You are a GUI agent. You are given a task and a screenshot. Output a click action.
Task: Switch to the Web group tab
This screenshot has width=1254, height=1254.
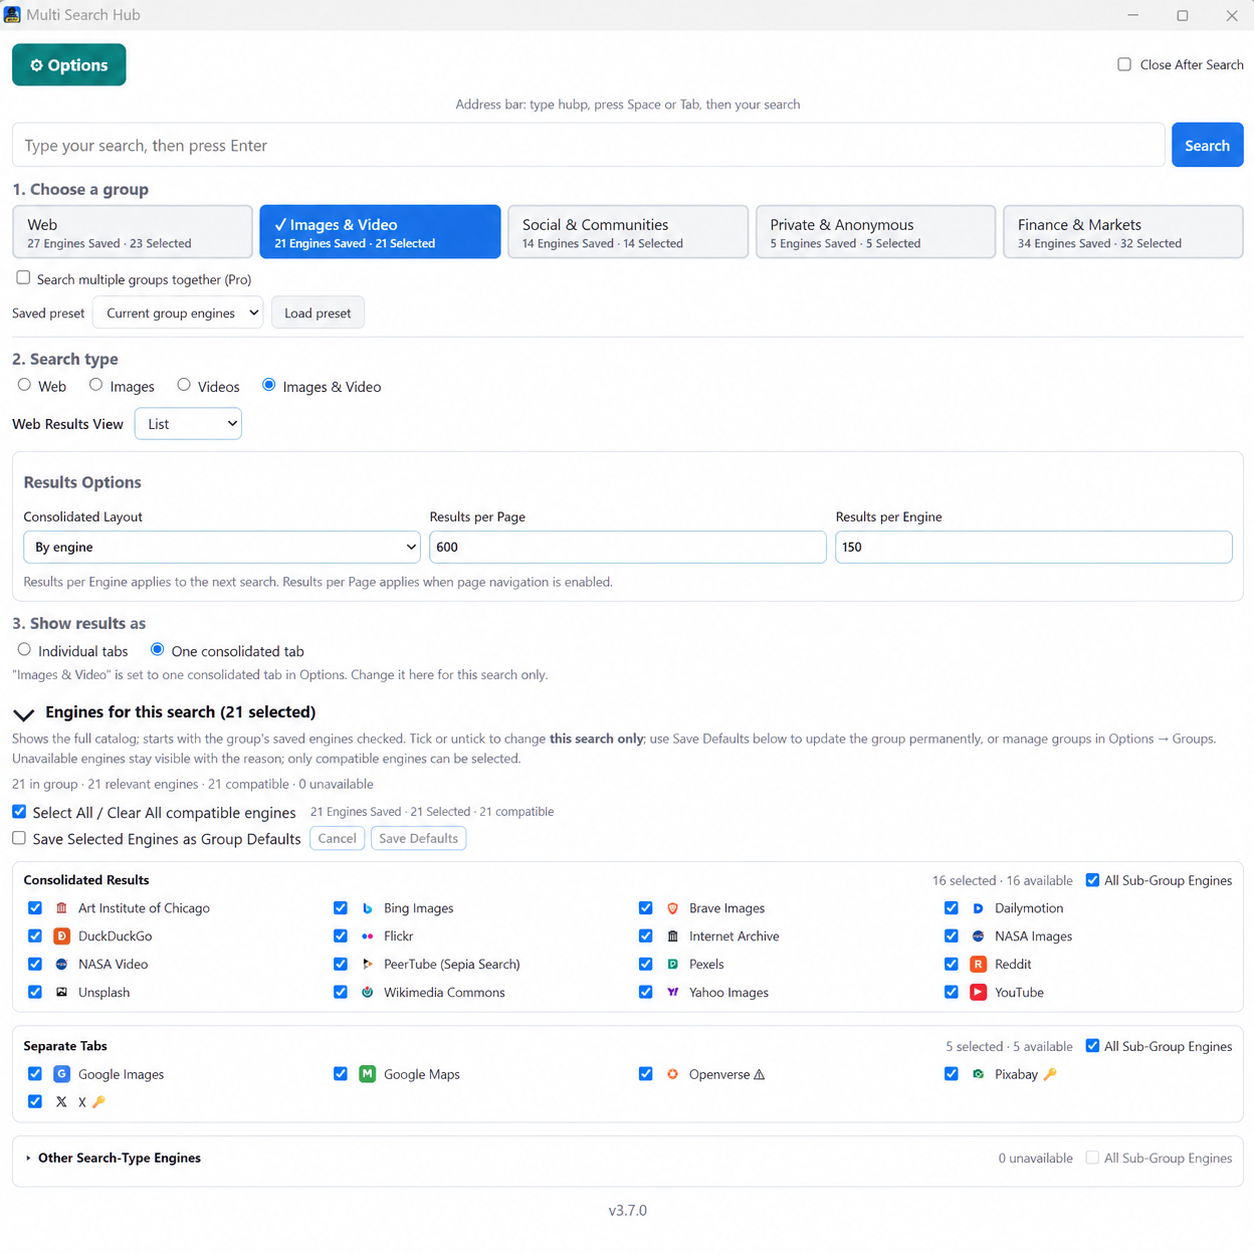pos(132,232)
